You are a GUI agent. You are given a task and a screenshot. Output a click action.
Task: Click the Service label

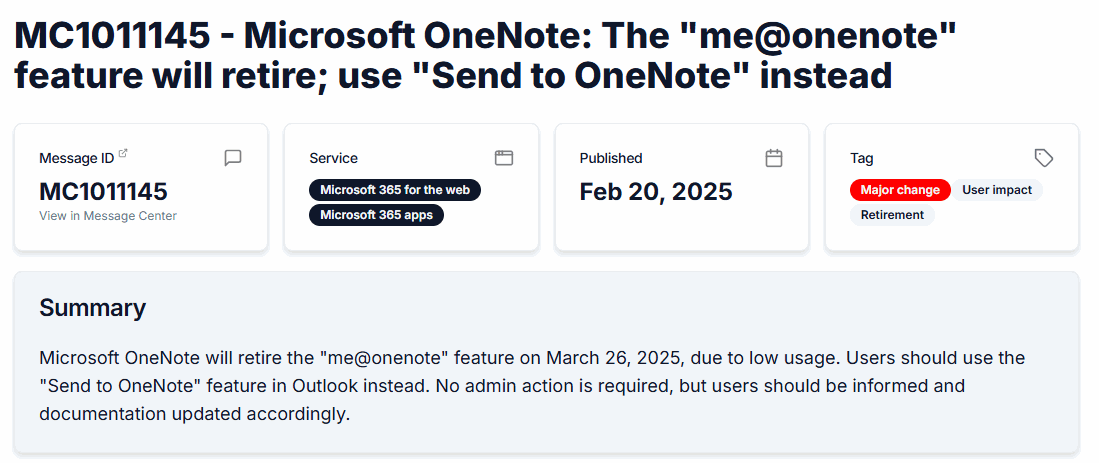[x=333, y=158]
